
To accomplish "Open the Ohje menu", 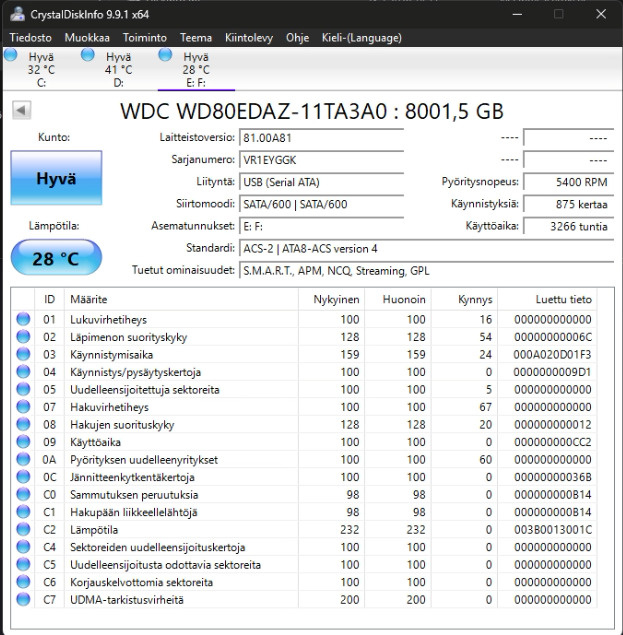I will pyautogui.click(x=297, y=38).
